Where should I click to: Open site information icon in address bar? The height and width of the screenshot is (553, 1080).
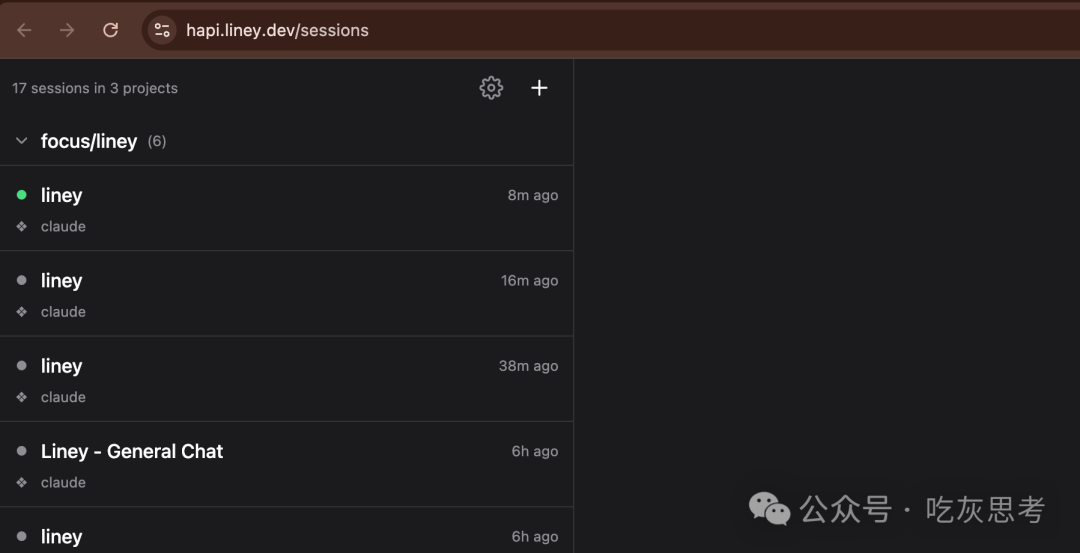pyautogui.click(x=162, y=30)
